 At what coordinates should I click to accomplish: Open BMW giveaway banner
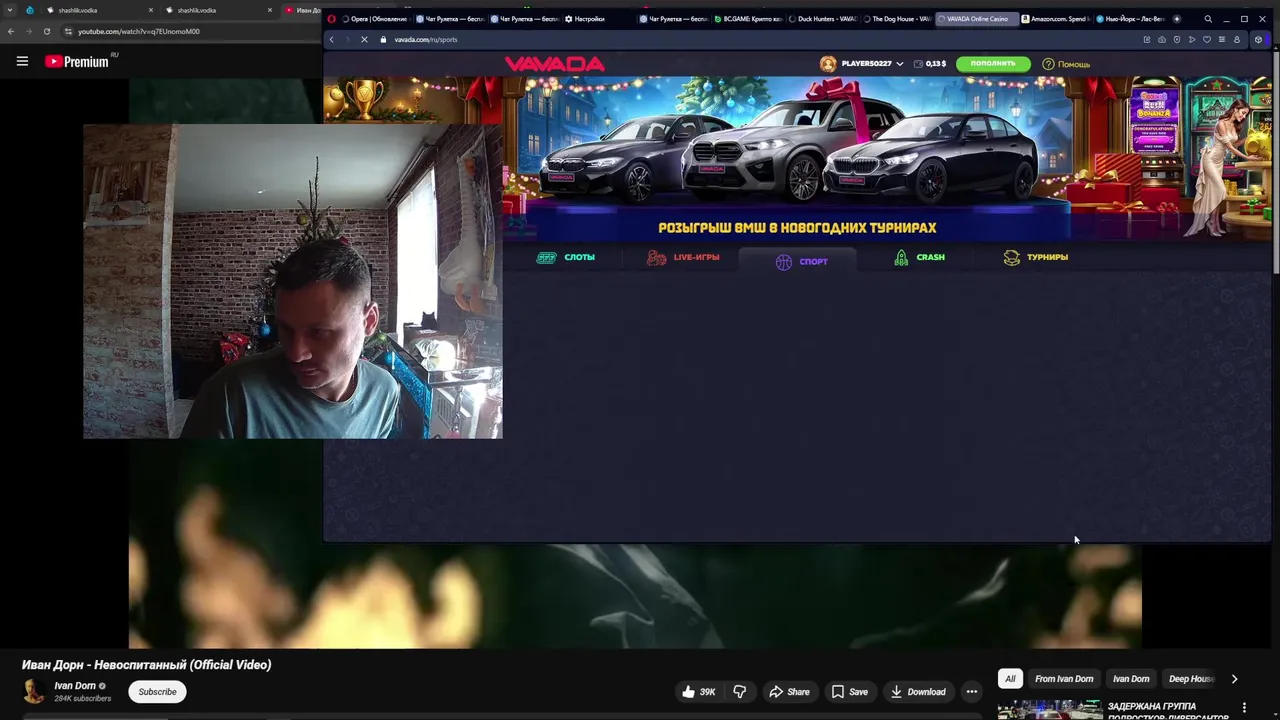[x=797, y=158]
